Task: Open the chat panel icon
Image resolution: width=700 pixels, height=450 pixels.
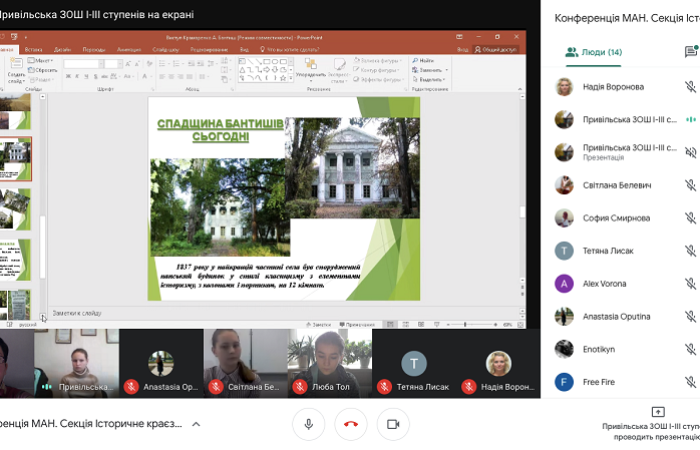Action: [x=690, y=52]
